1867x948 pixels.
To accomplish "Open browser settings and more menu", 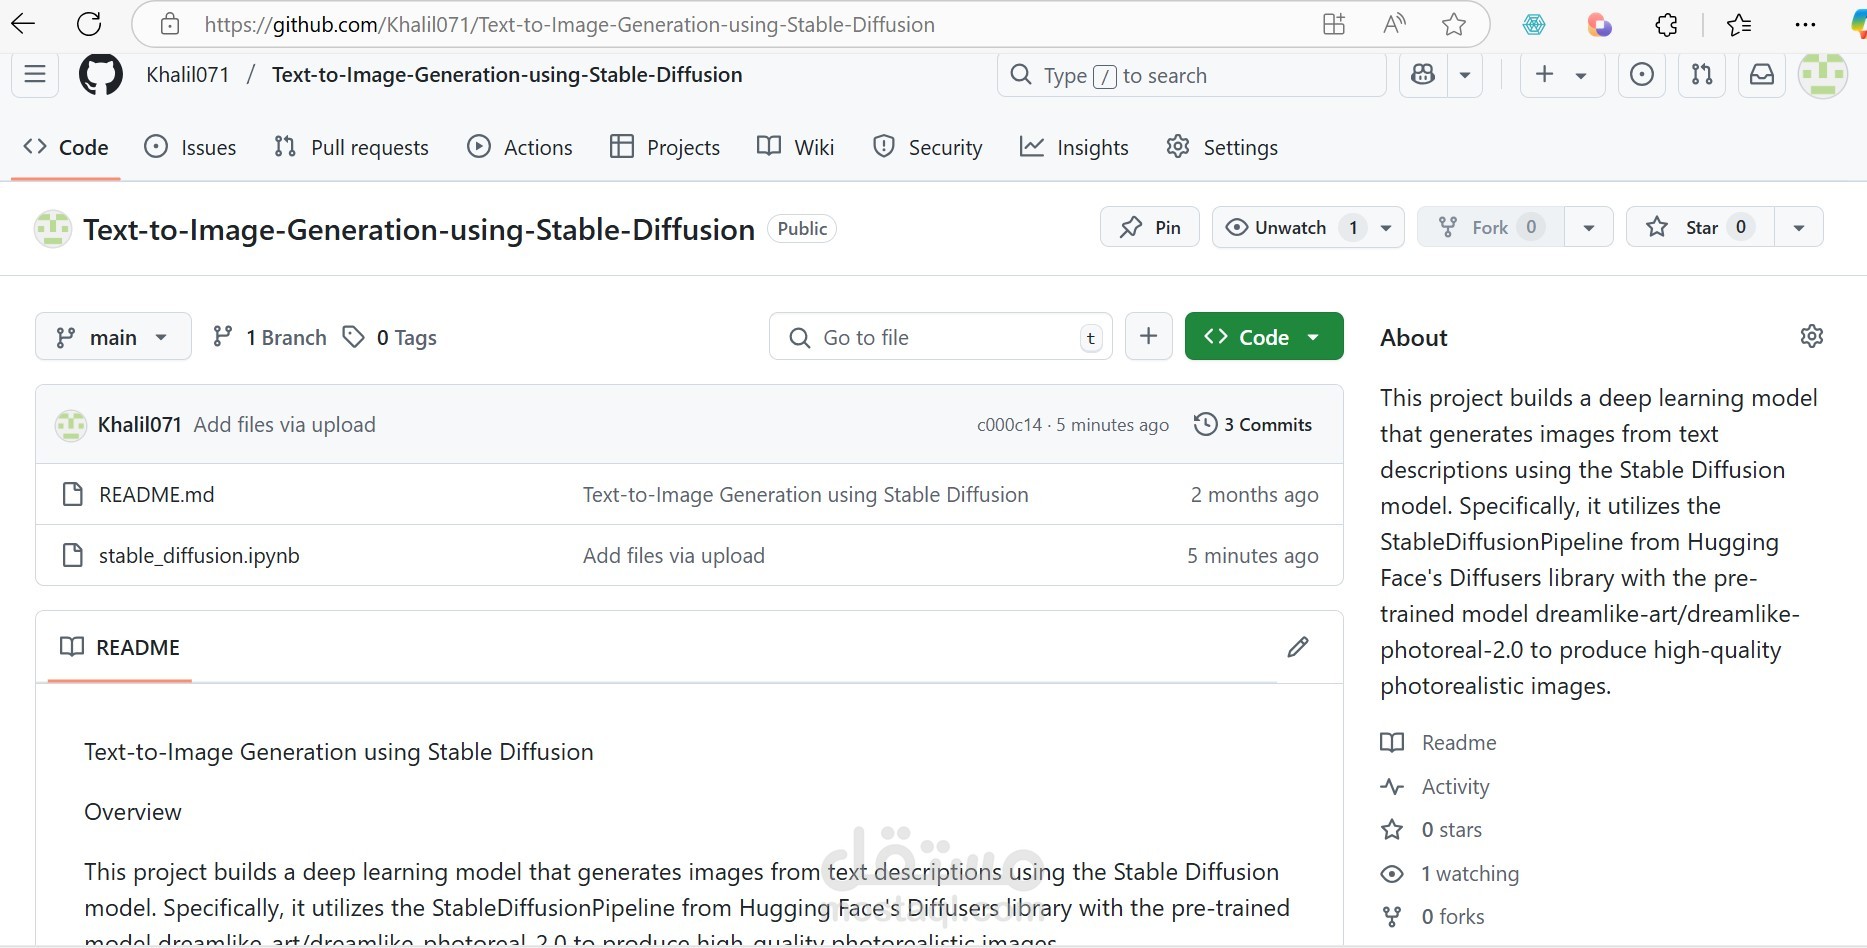I will (x=1805, y=25).
